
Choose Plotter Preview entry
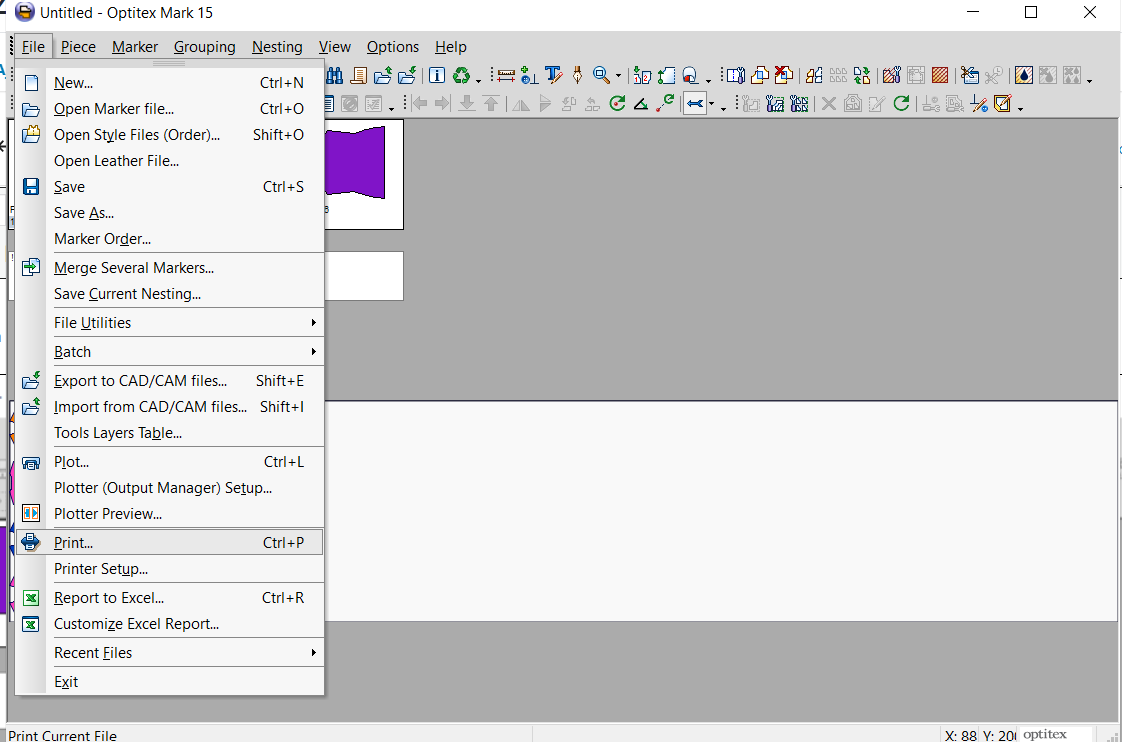pos(170,514)
